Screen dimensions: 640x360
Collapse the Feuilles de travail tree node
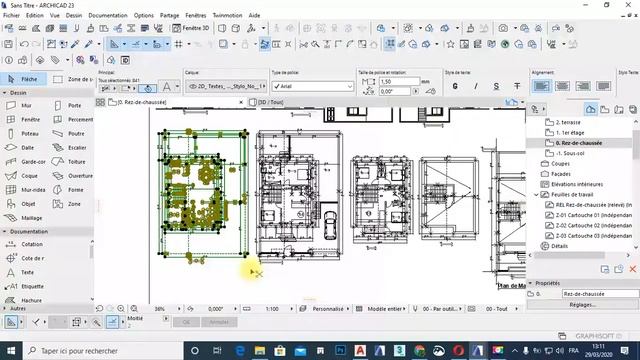click(536, 195)
